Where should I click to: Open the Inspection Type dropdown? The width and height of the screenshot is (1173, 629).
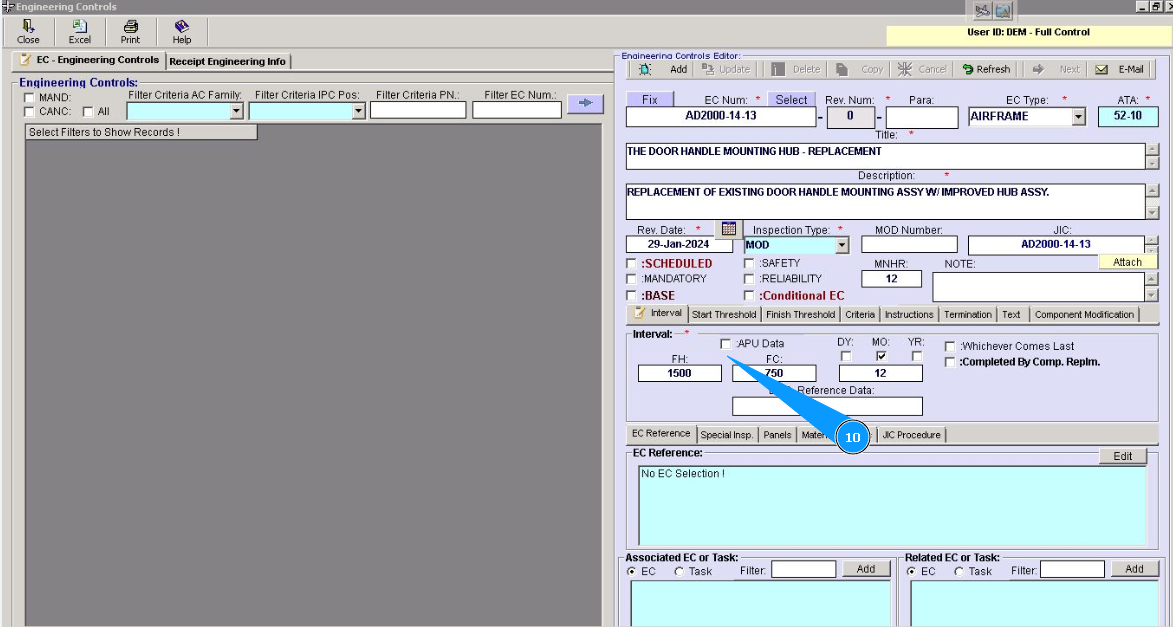pos(841,245)
